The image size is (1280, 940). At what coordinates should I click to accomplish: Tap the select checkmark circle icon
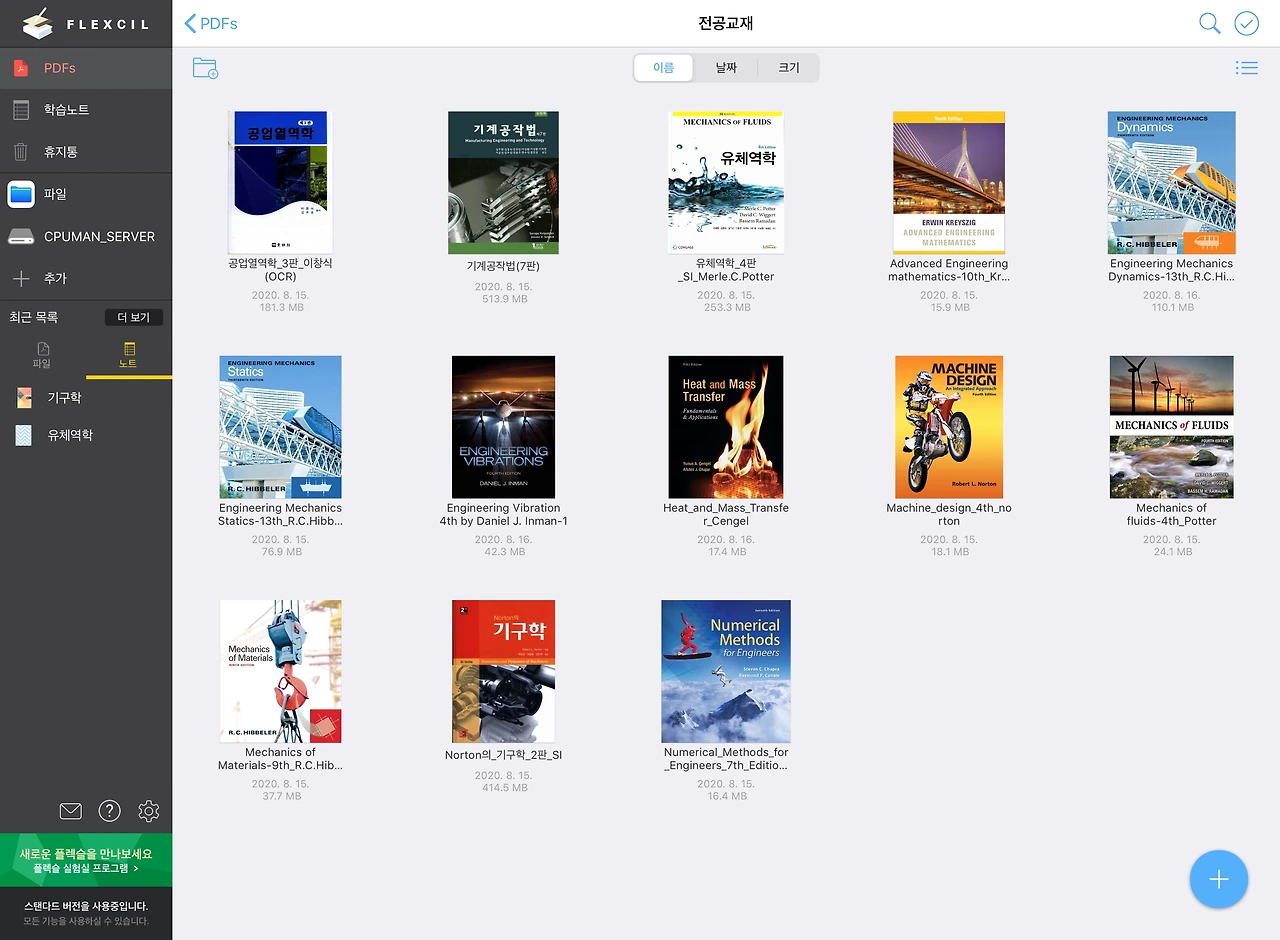point(1246,23)
